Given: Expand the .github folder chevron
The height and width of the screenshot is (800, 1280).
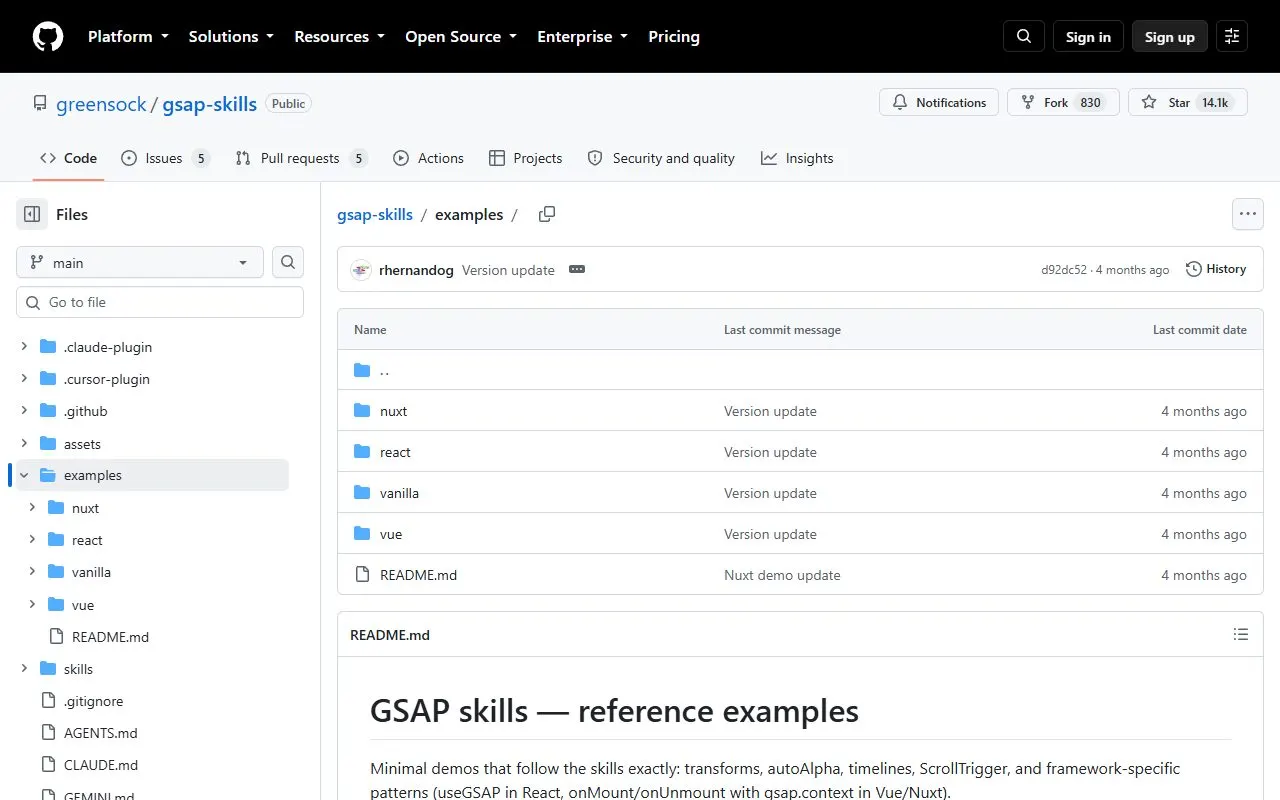Looking at the screenshot, I should (x=24, y=411).
